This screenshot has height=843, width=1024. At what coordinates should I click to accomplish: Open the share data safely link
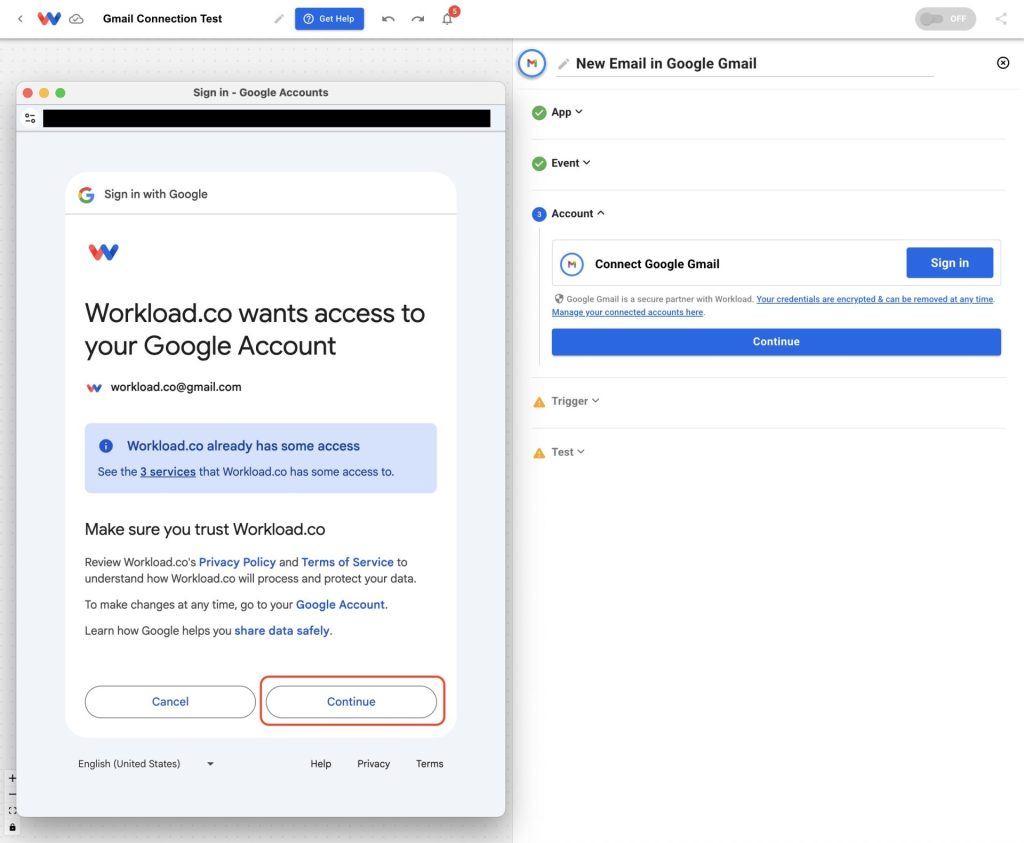(x=282, y=631)
